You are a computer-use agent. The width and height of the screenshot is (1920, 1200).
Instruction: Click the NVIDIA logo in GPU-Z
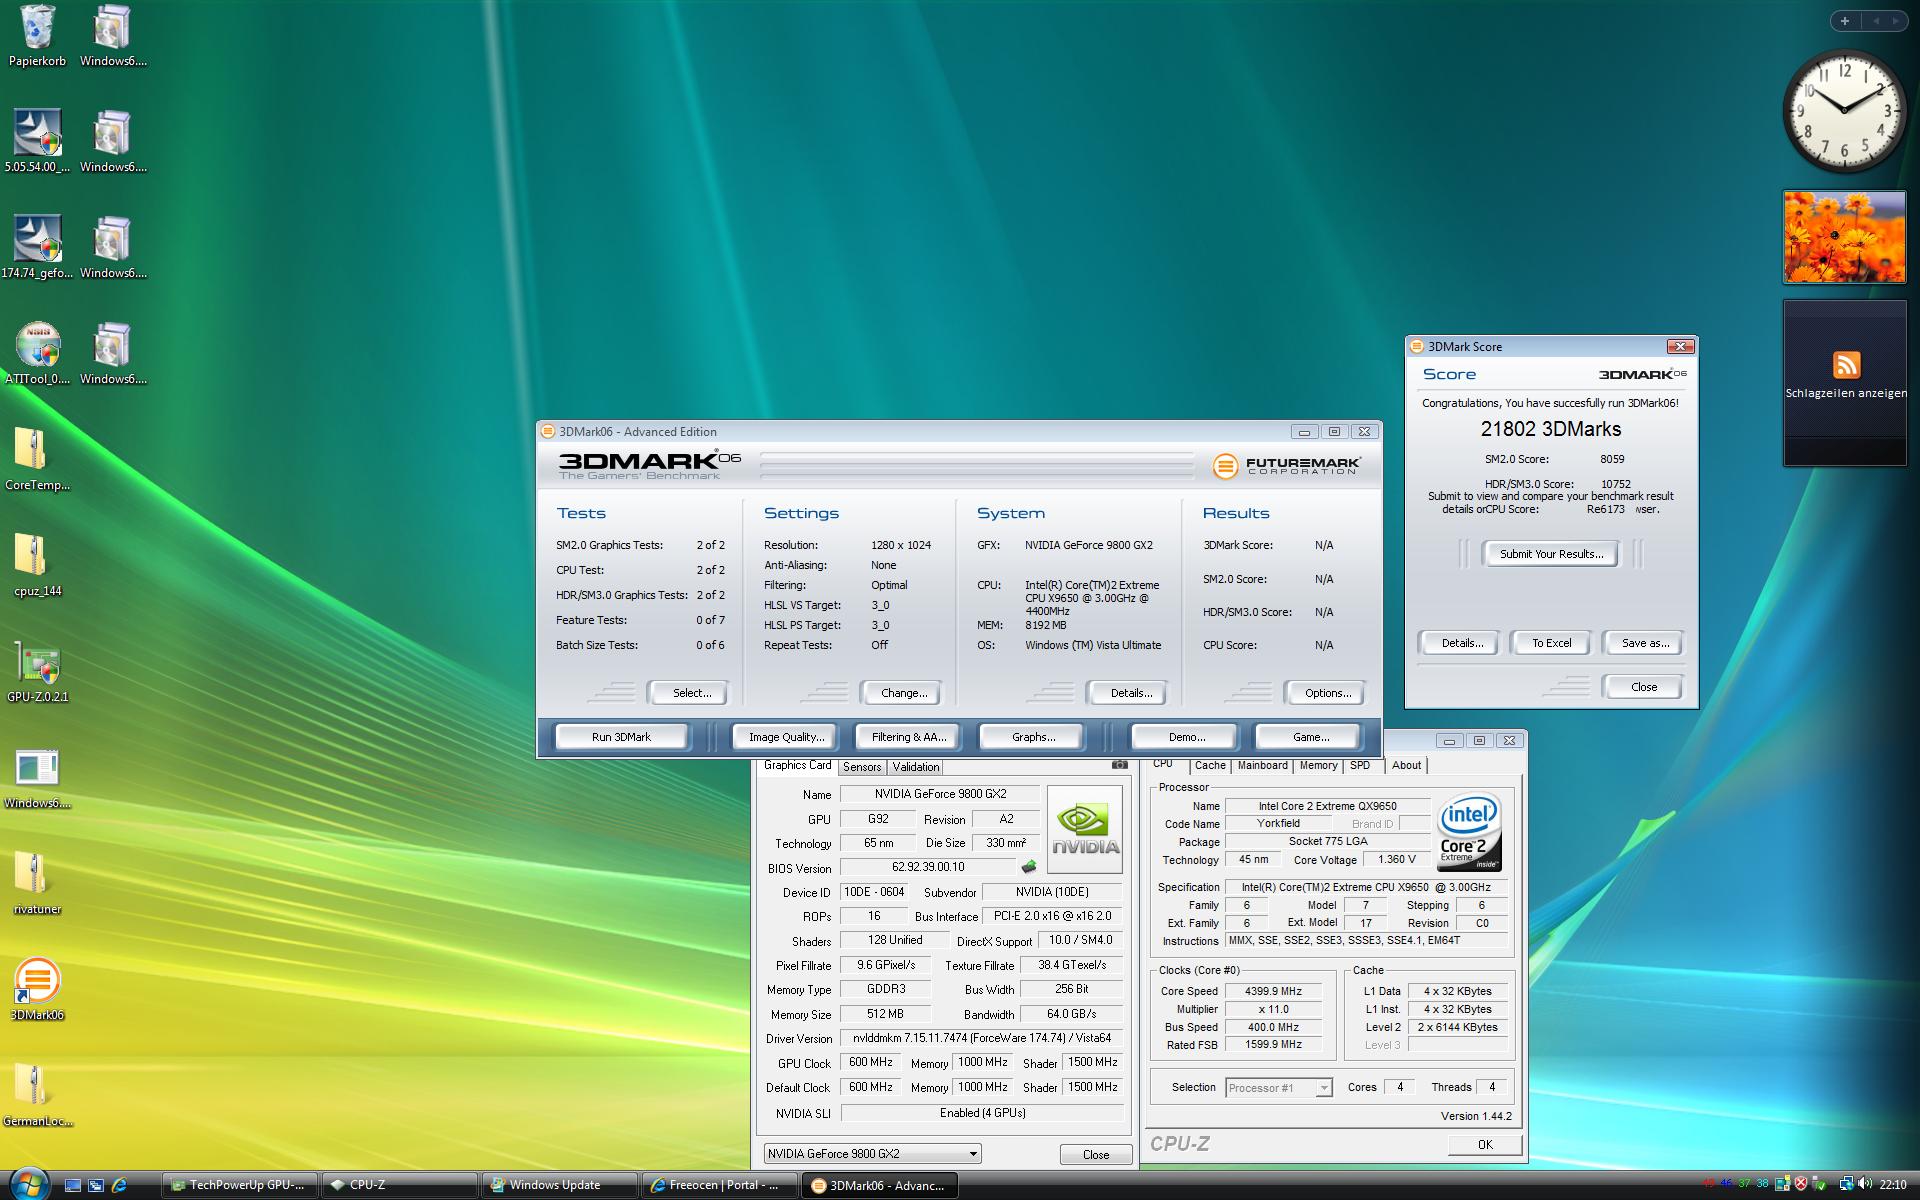coord(1084,830)
